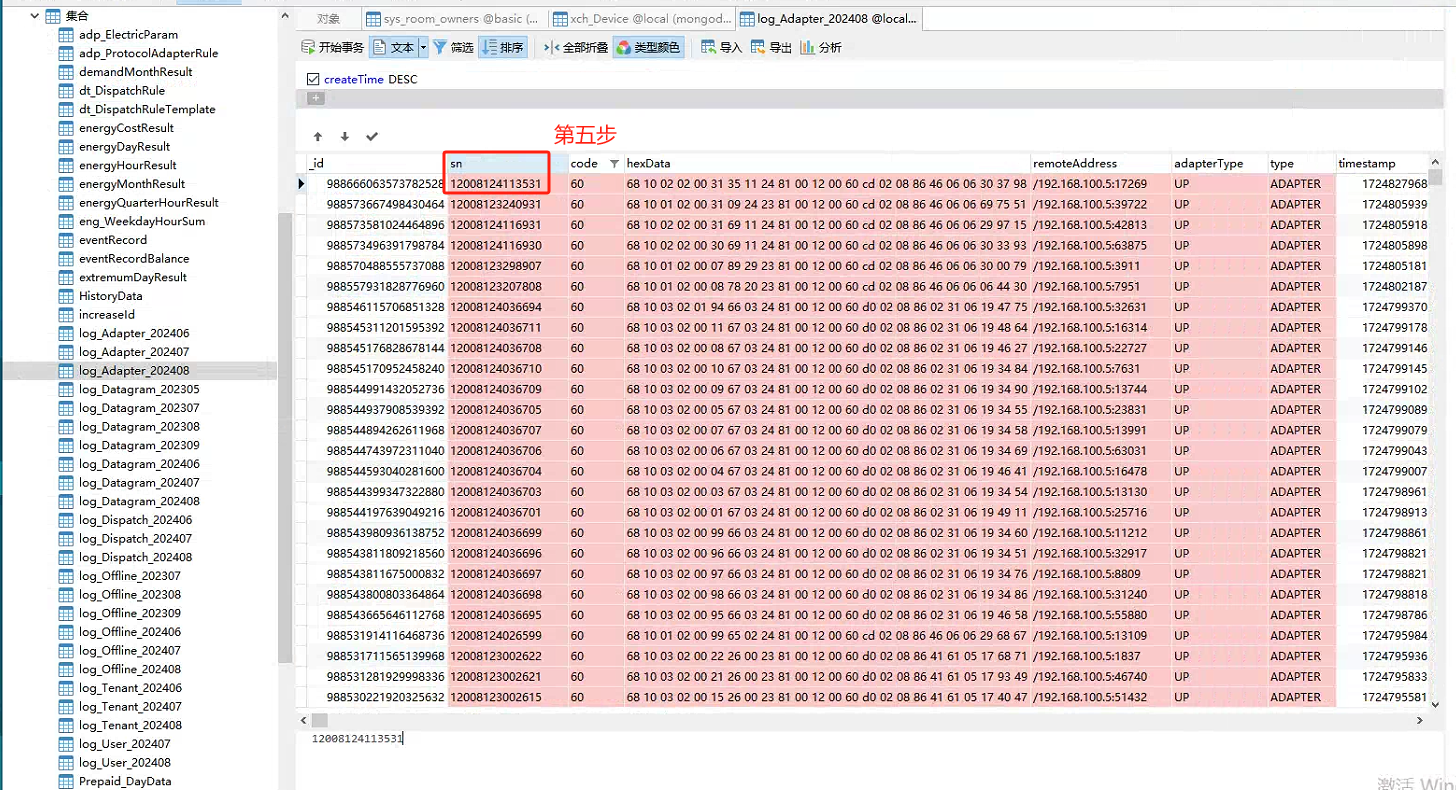Toggle 类型颜色 type color highlighting
The image size is (1456, 790).
click(x=648, y=47)
